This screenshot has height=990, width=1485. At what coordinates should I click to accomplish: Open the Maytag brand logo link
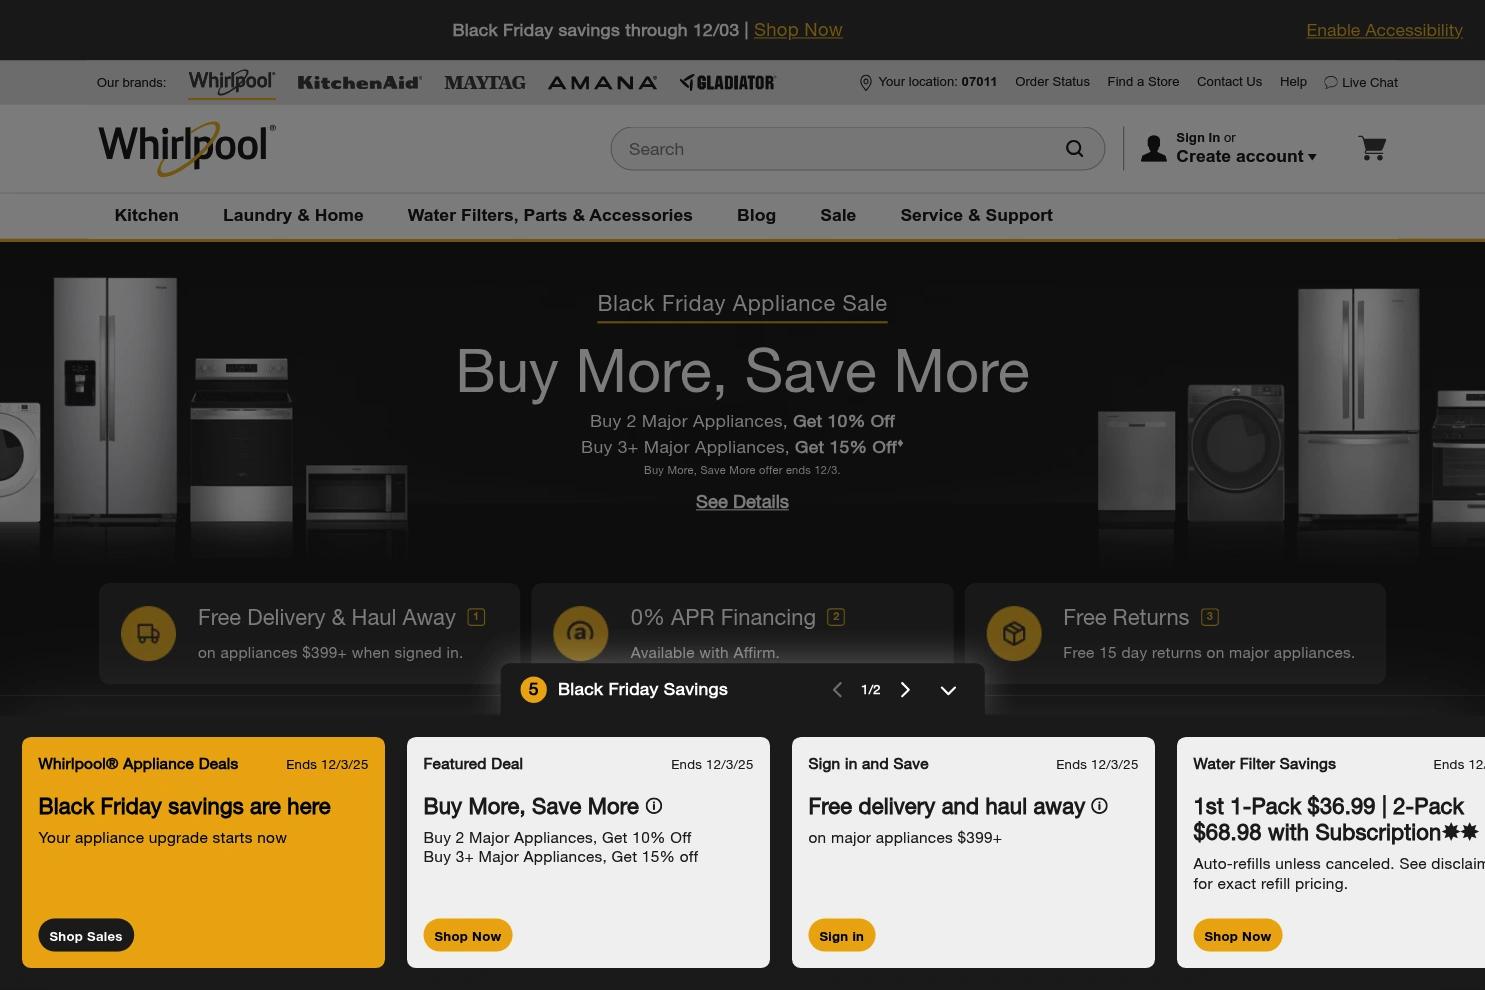click(485, 83)
